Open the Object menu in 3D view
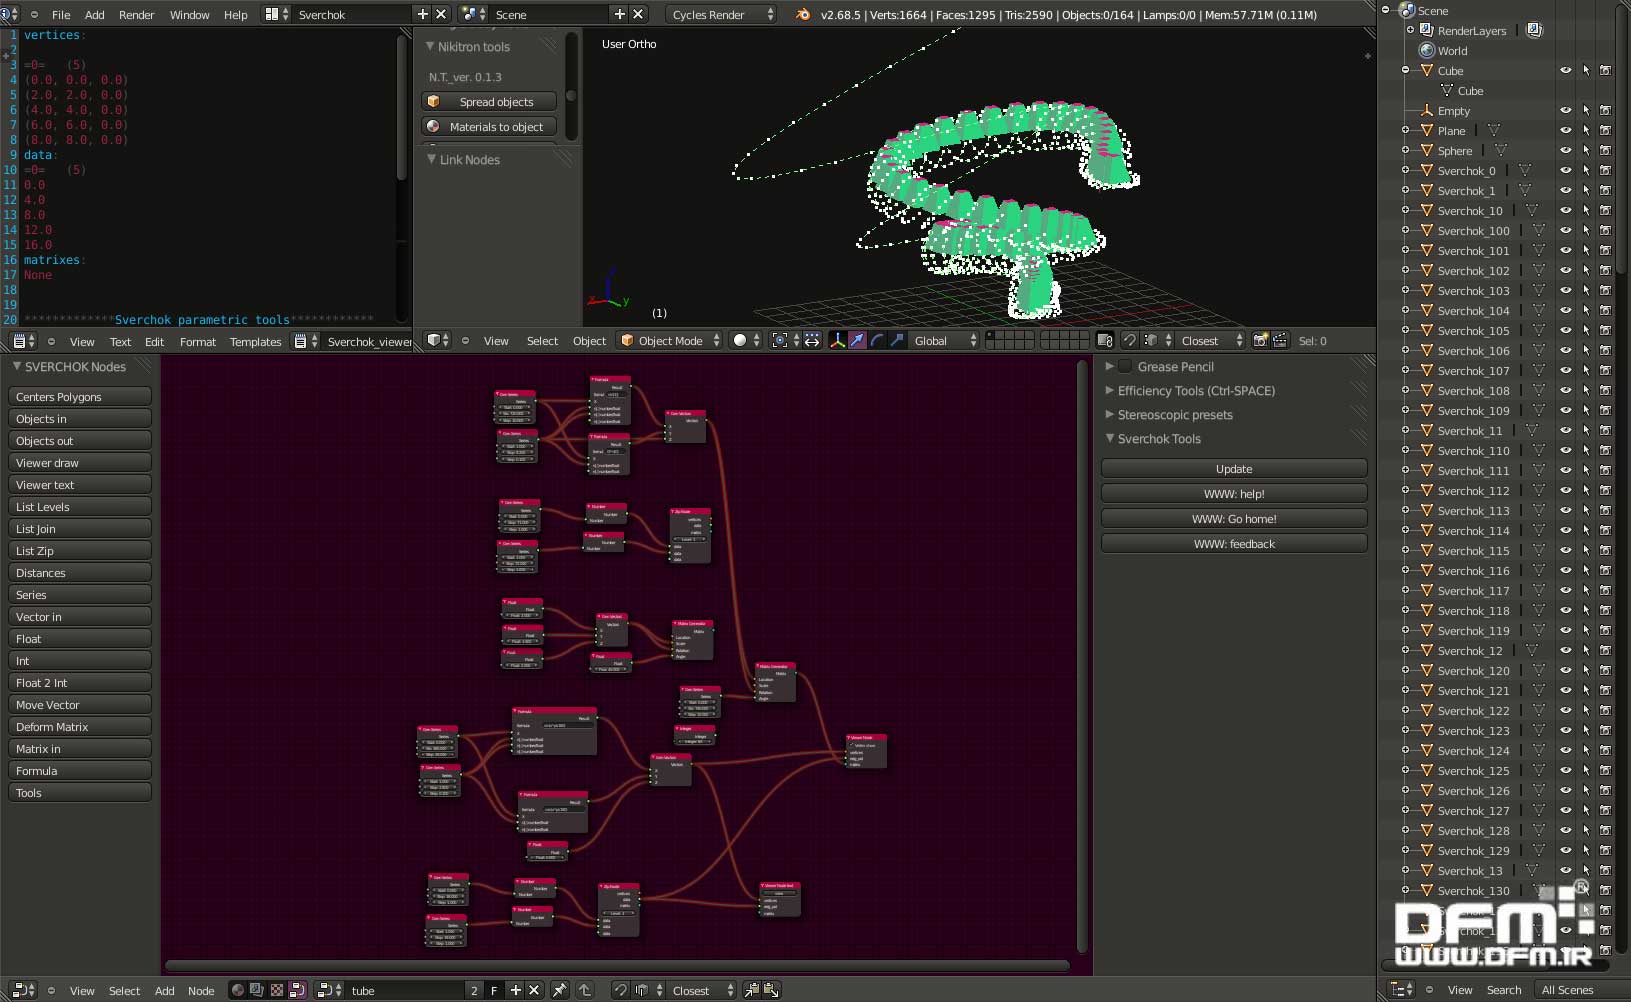 click(x=589, y=340)
